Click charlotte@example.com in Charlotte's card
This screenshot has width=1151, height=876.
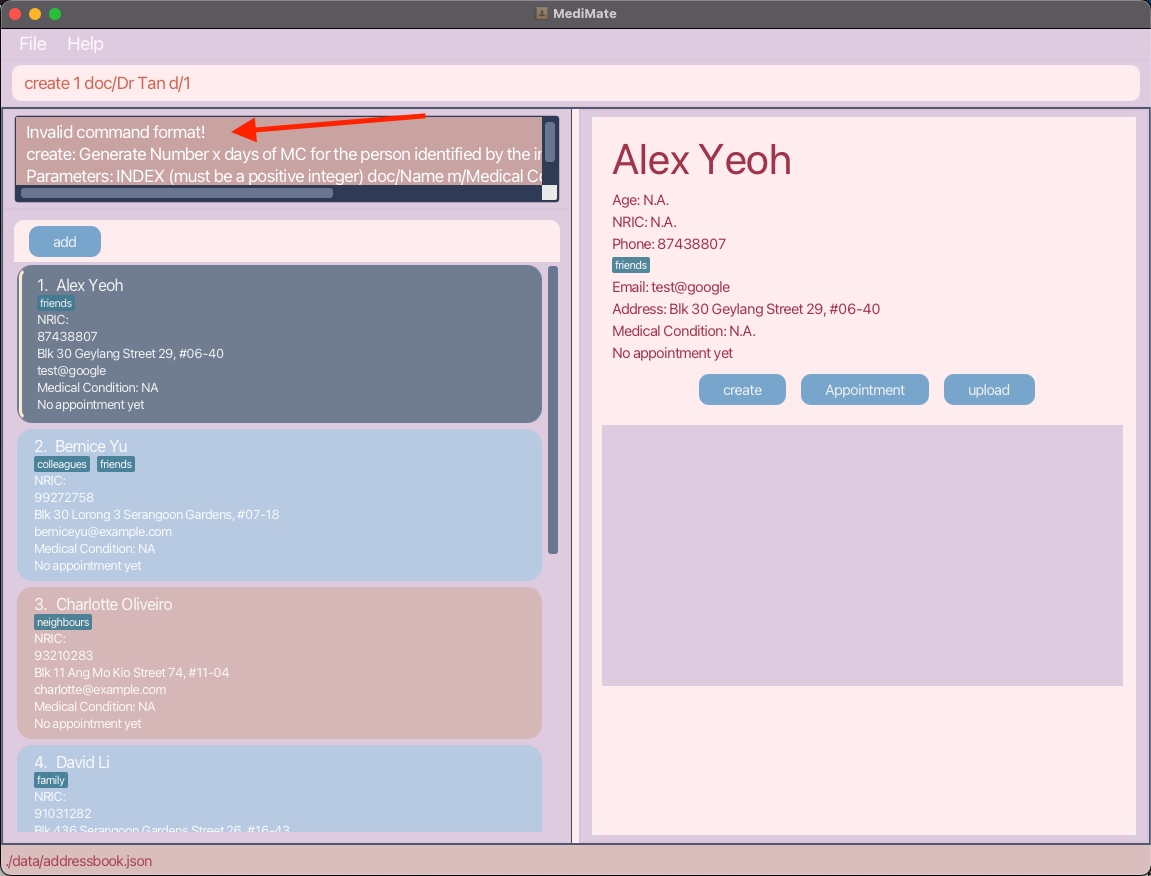(x=100, y=689)
